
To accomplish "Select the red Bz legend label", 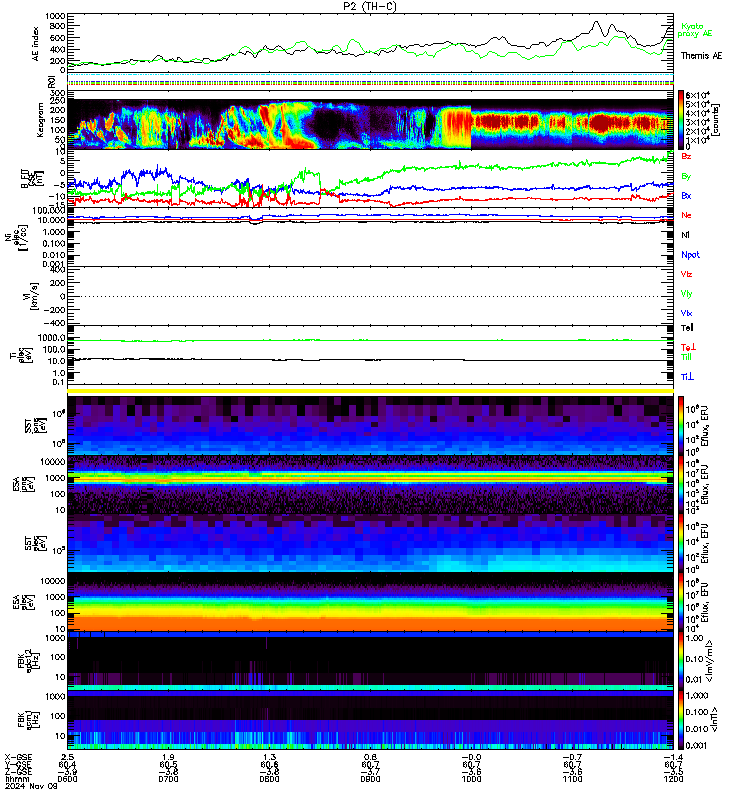I will pyautogui.click(x=686, y=156).
